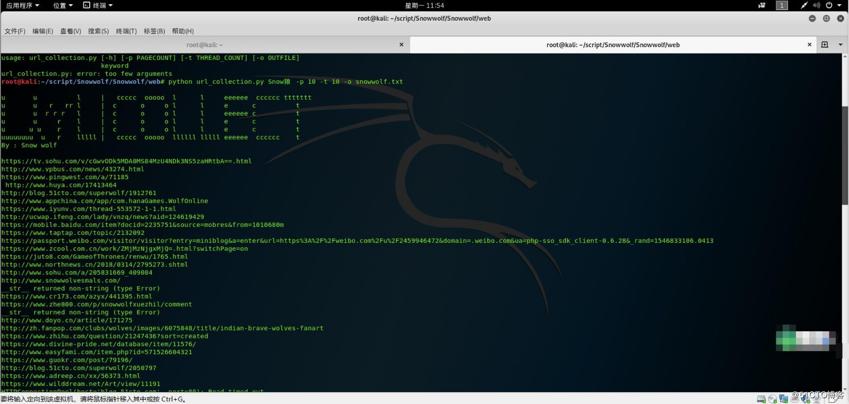The width and height of the screenshot is (849, 404).
Task: Open the 搜索(S) menu
Action: click(x=98, y=31)
